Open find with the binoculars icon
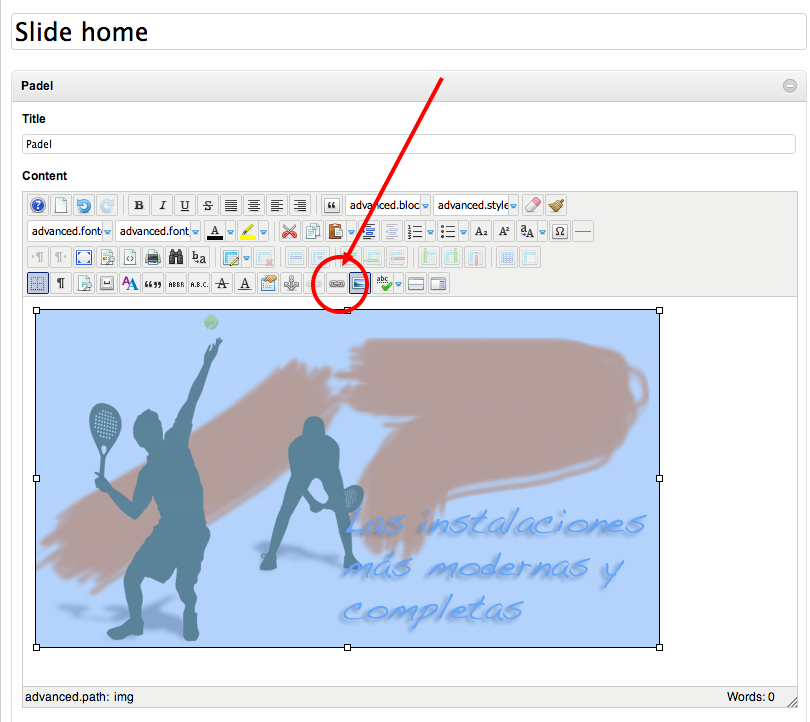Screen dimensions: 810x722 point(176,257)
